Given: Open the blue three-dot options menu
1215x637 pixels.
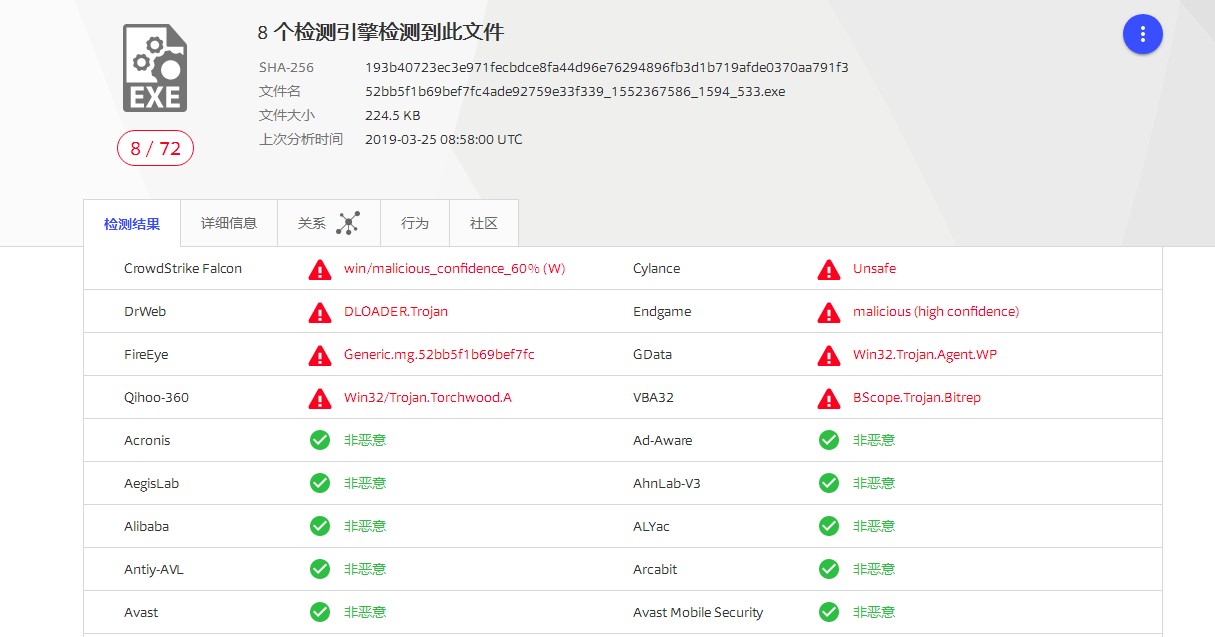Looking at the screenshot, I should [1142, 35].
